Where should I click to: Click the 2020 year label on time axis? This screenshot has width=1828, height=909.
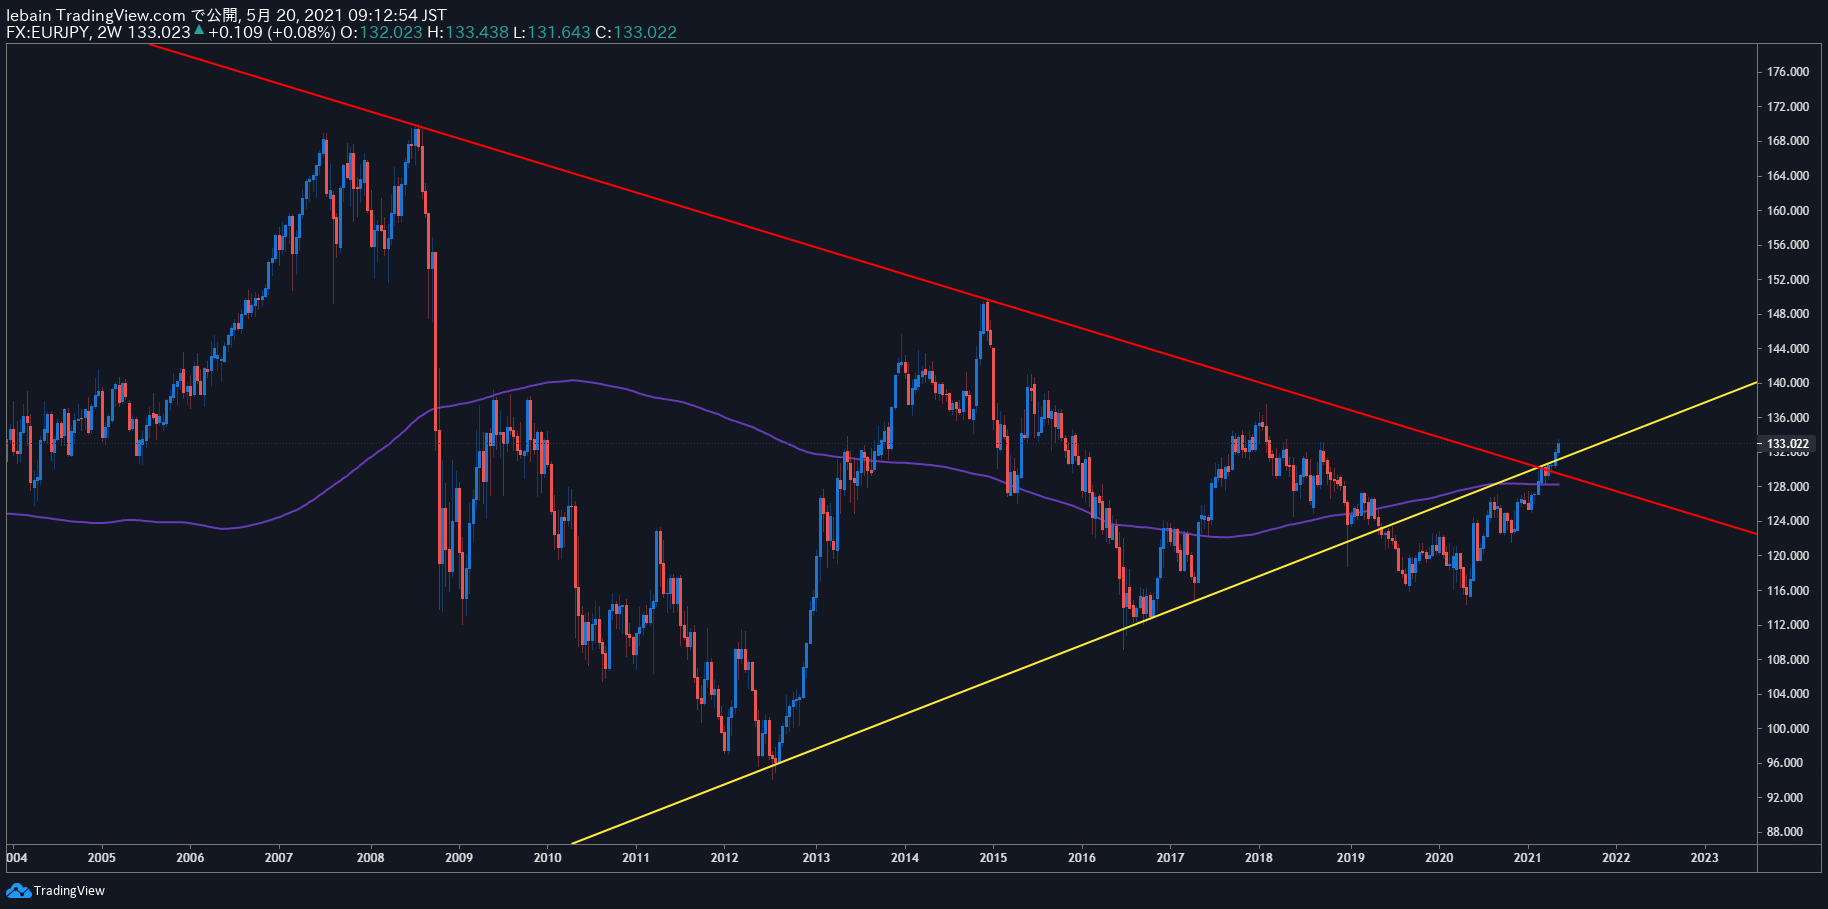point(1439,858)
